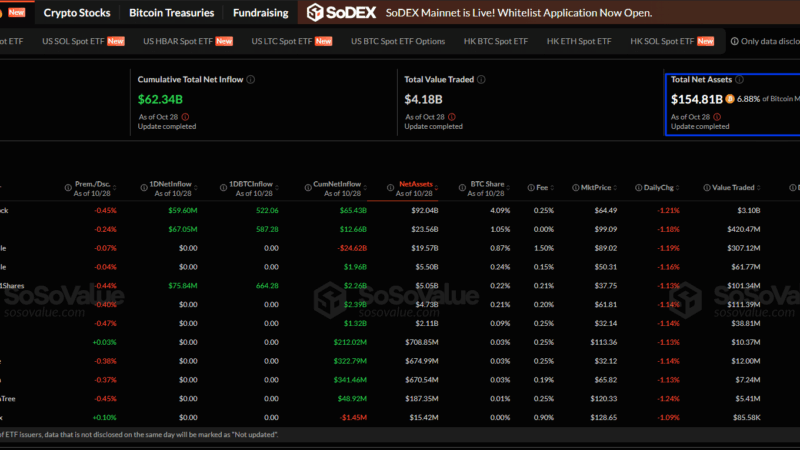Click the $708.85M net assets cell
This screenshot has height=450, width=800.
coord(421,342)
